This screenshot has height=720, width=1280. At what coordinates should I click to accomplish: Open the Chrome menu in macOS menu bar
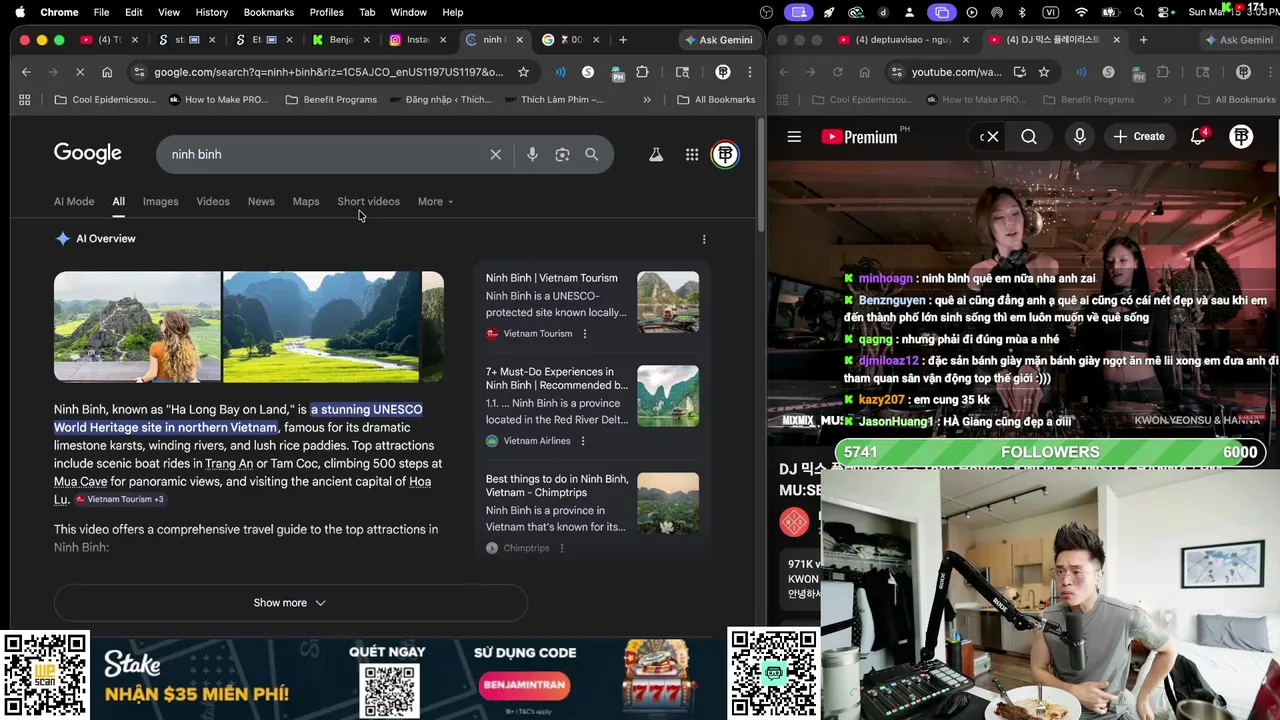59,12
